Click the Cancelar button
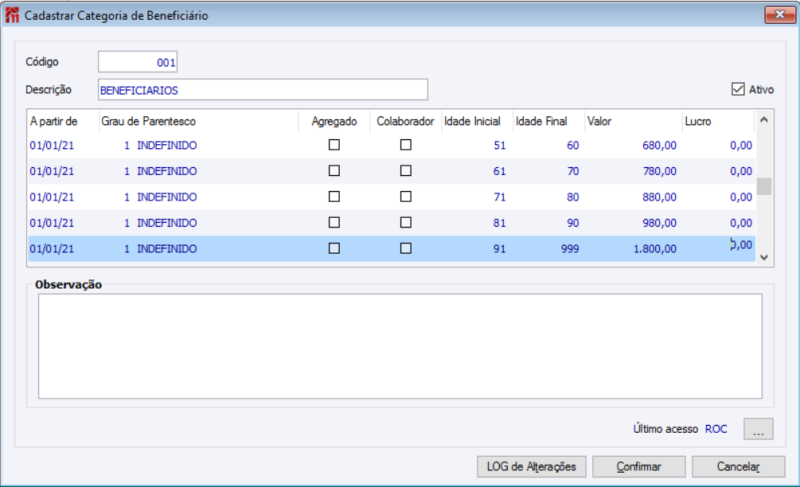Image resolution: width=800 pixels, height=487 pixels. (738, 467)
